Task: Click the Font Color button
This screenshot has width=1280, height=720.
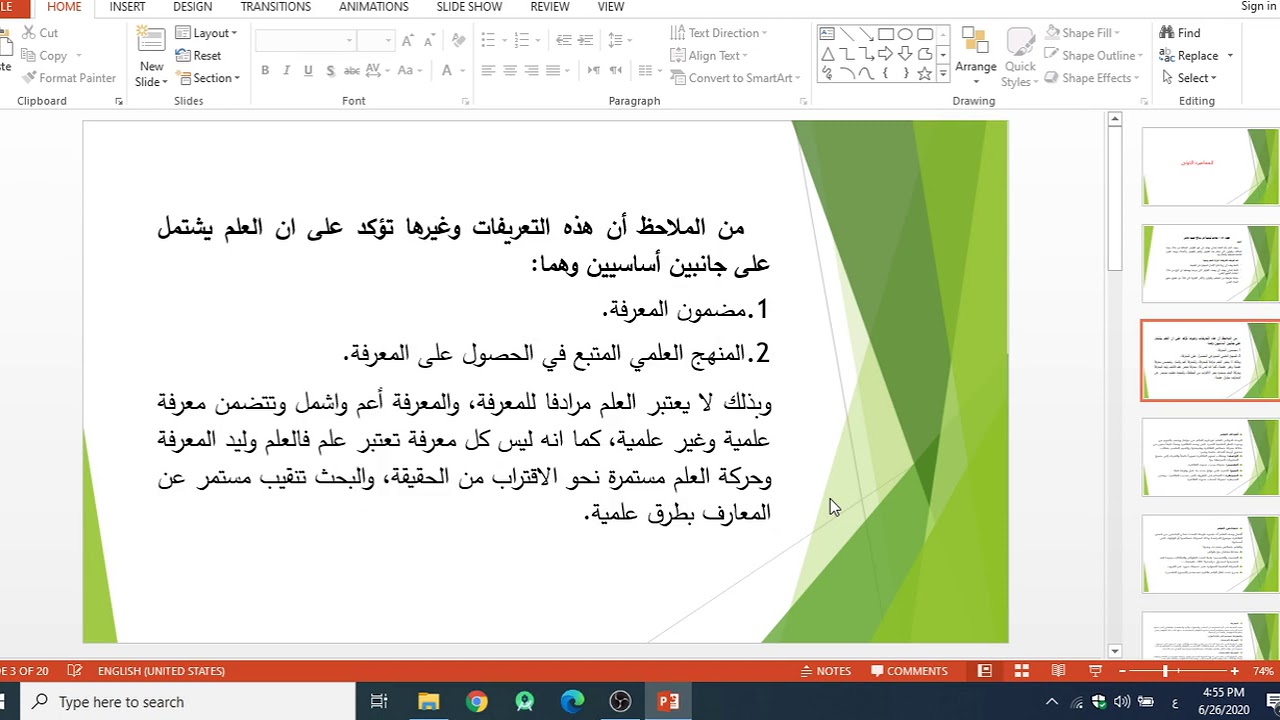Action: coord(447,71)
